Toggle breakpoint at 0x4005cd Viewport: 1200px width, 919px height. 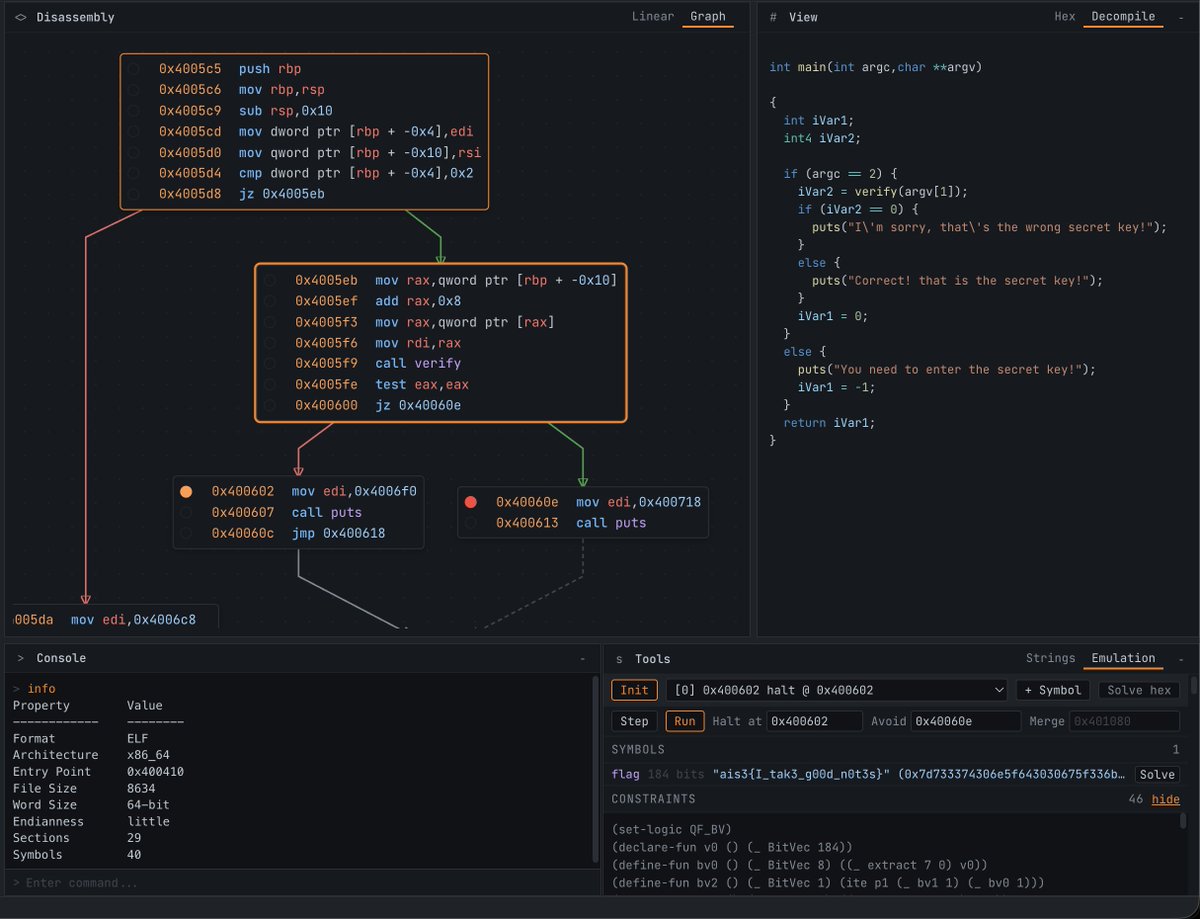coord(134,132)
